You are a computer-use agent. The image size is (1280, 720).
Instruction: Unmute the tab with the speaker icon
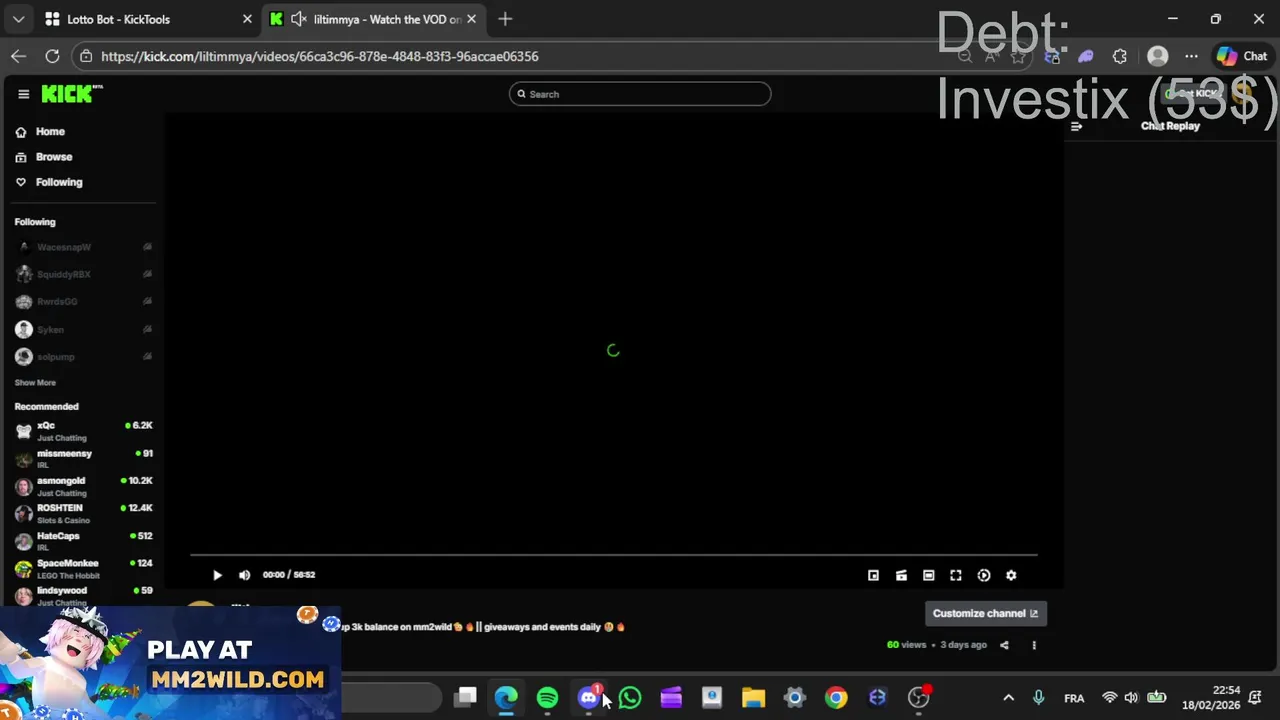[x=298, y=19]
